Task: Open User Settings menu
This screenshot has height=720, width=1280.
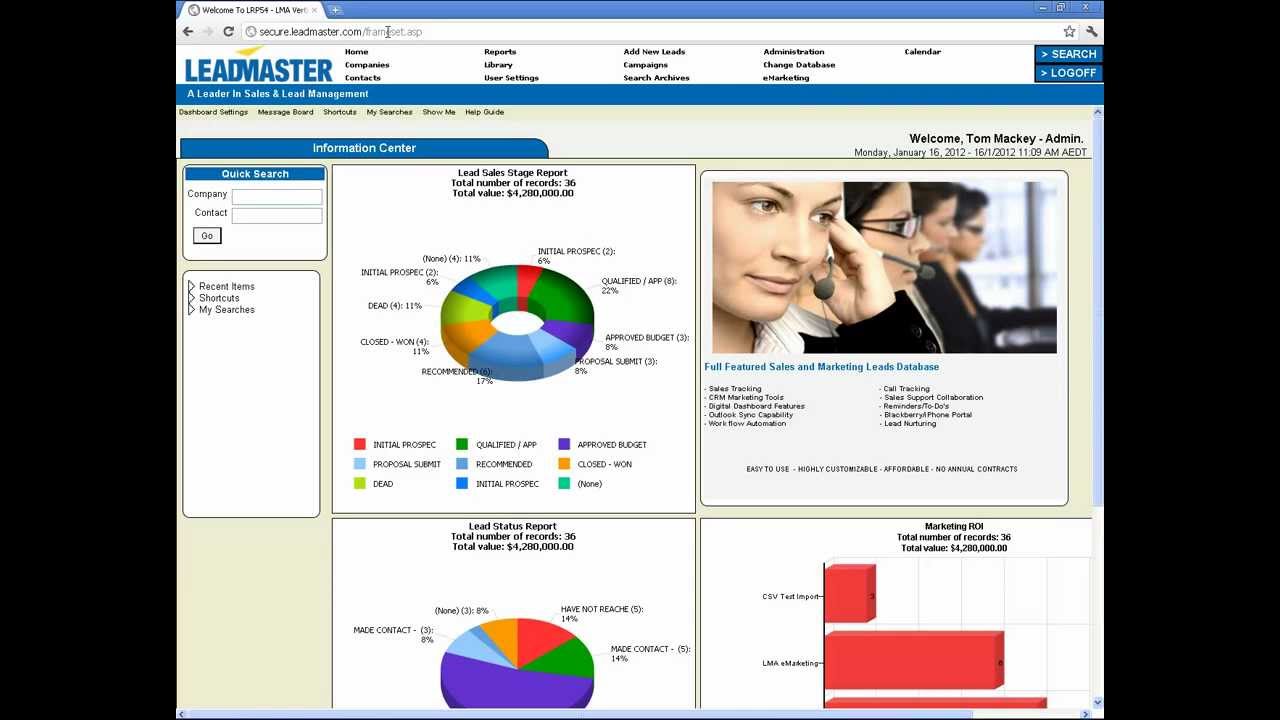Action: click(511, 78)
